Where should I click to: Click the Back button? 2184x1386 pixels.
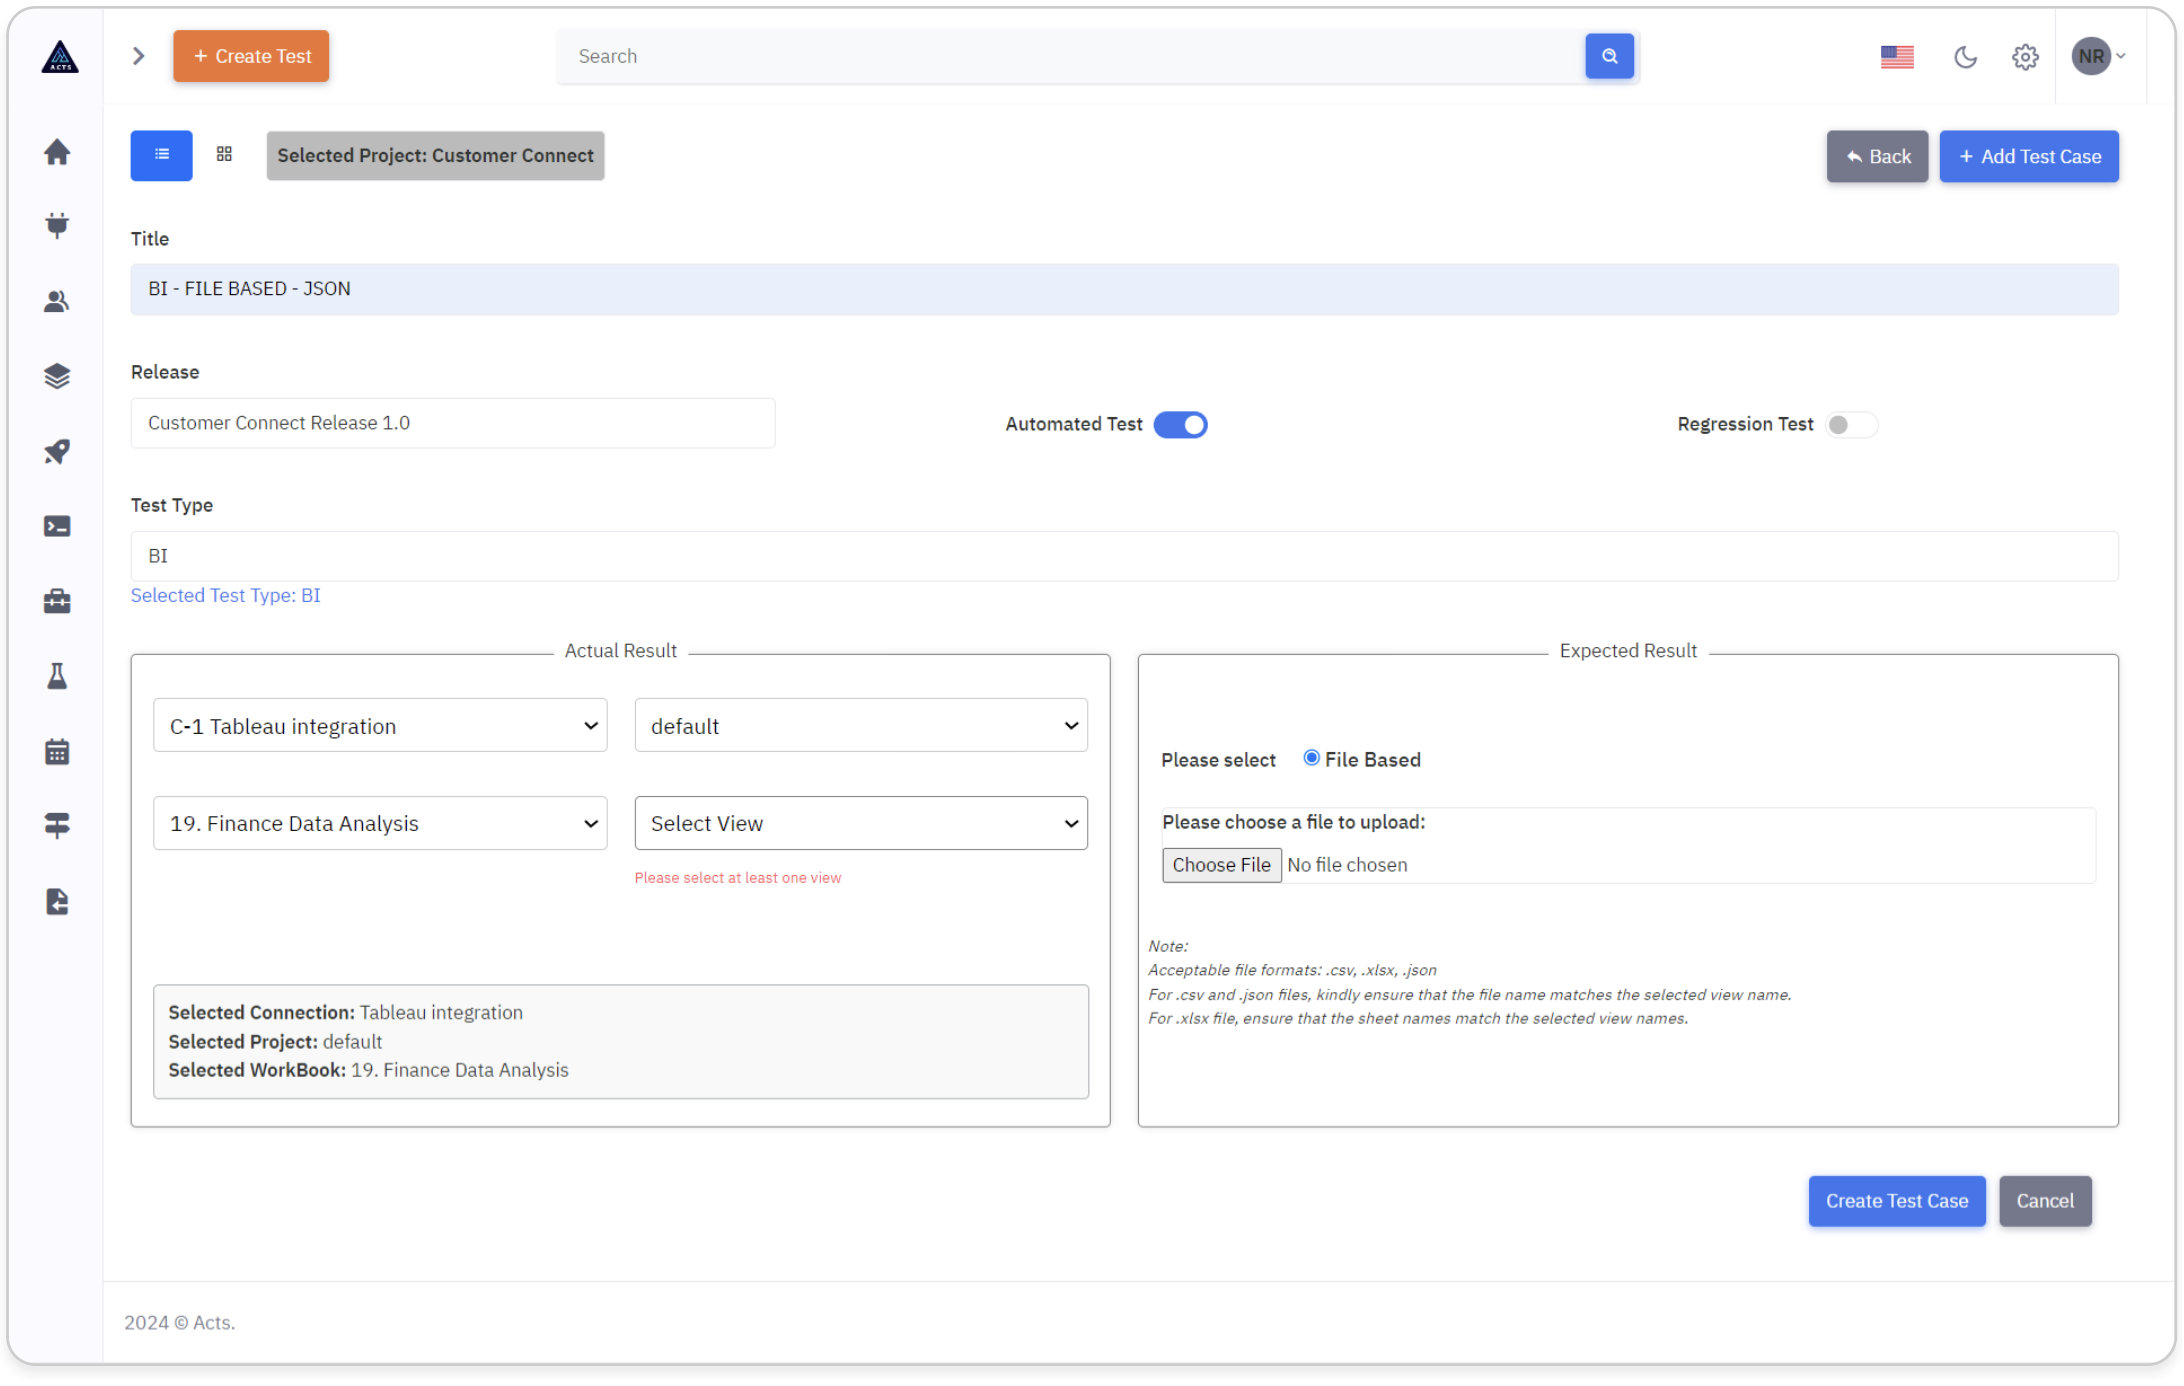1877,156
